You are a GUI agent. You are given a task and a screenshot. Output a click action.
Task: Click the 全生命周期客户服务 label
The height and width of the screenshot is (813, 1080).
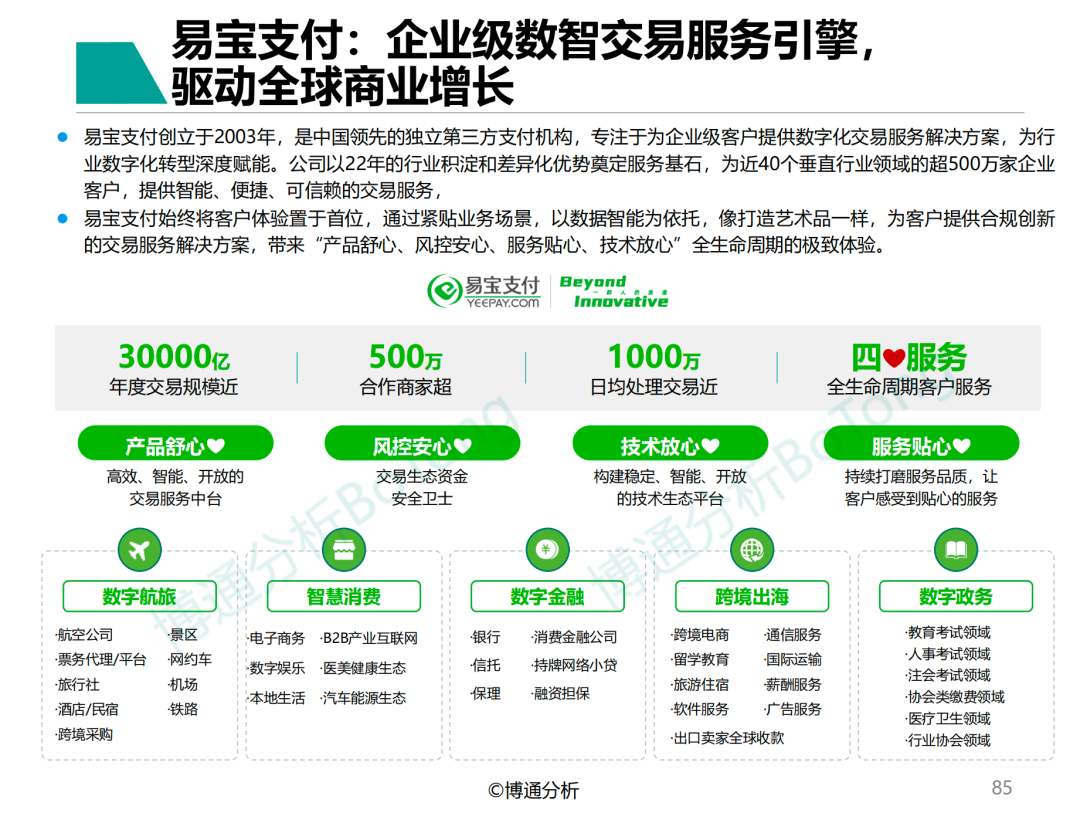[x=909, y=387]
